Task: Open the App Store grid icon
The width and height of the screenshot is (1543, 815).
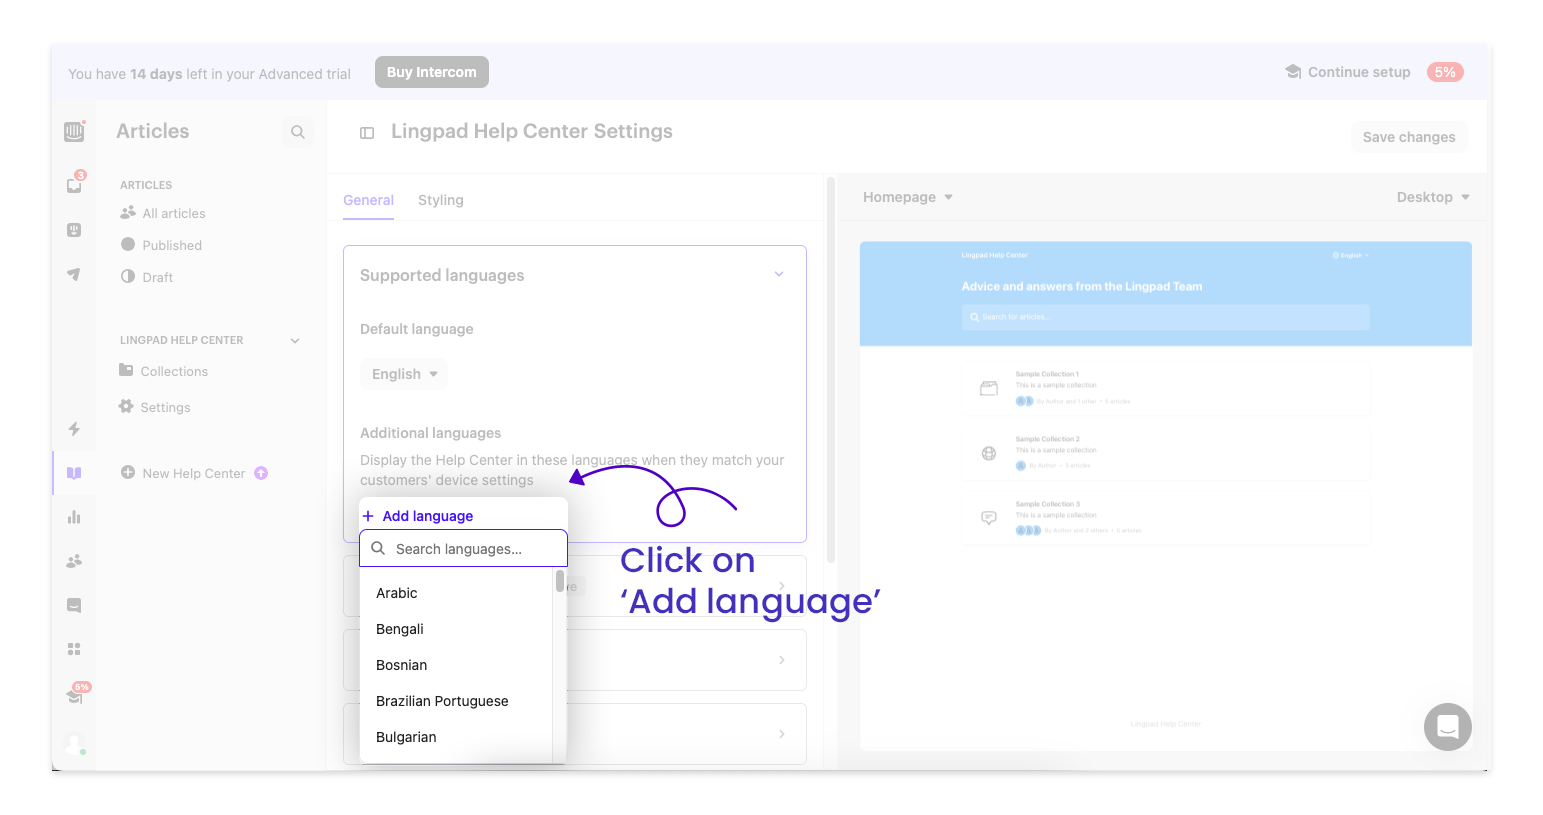Action: click(74, 649)
